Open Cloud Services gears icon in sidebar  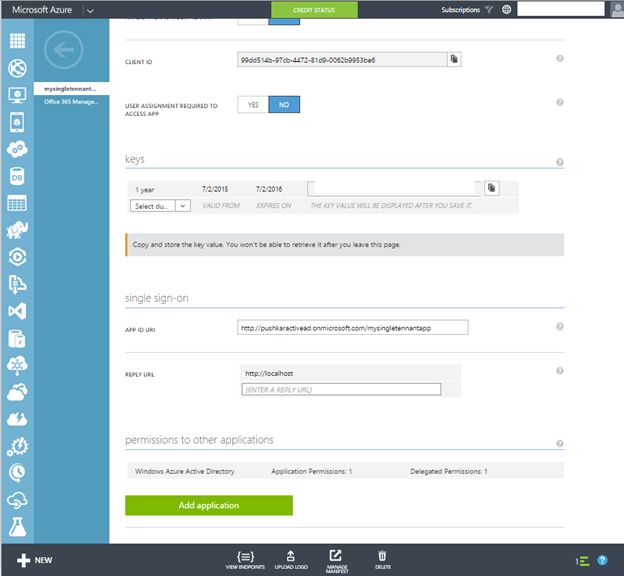point(18,150)
